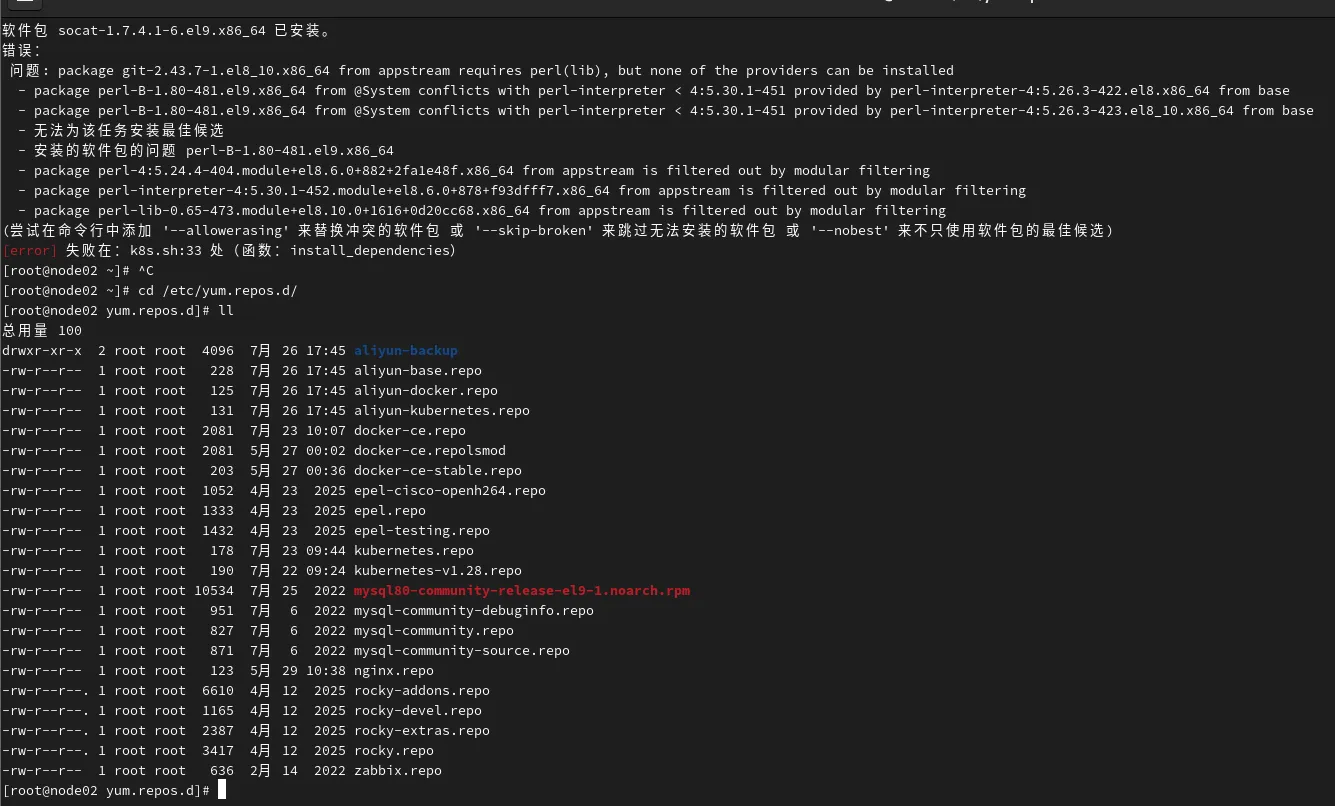Click the rocky.repo file name
The height and width of the screenshot is (806, 1335).
click(x=394, y=750)
